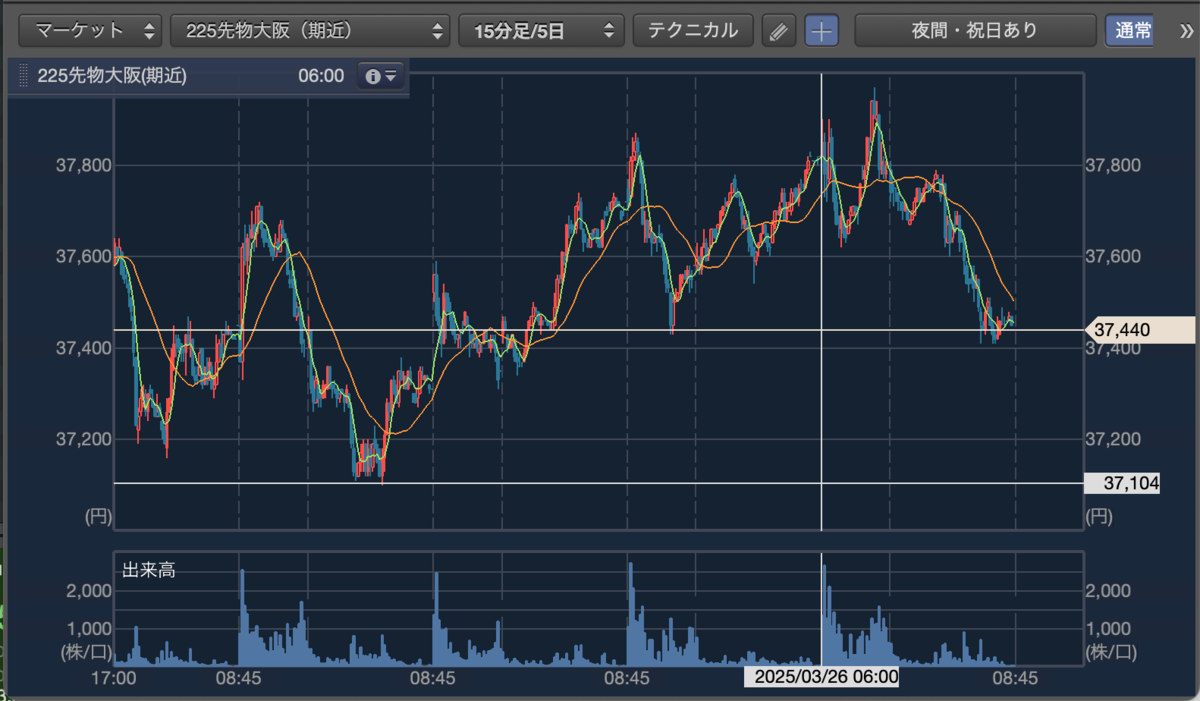This screenshot has height=701, width=1200.
Task: Click the 37,440 current price label
Action: tap(1139, 329)
